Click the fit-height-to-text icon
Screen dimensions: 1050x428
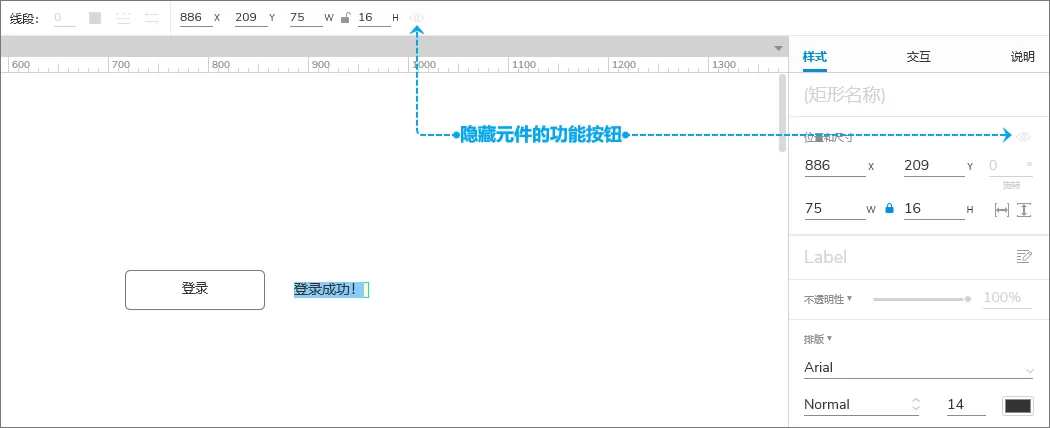tap(1023, 210)
